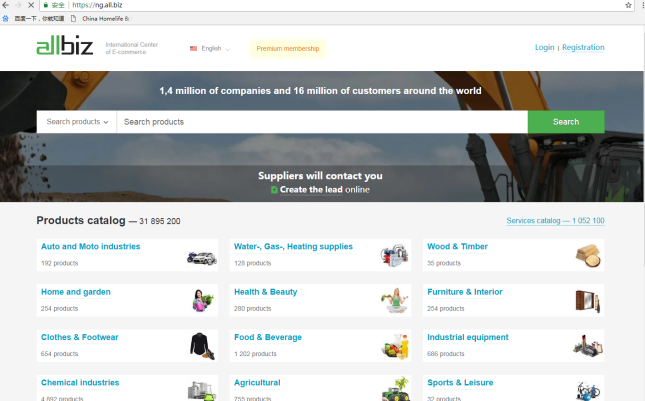
Task: Open Services catalog link
Action: coord(556,221)
